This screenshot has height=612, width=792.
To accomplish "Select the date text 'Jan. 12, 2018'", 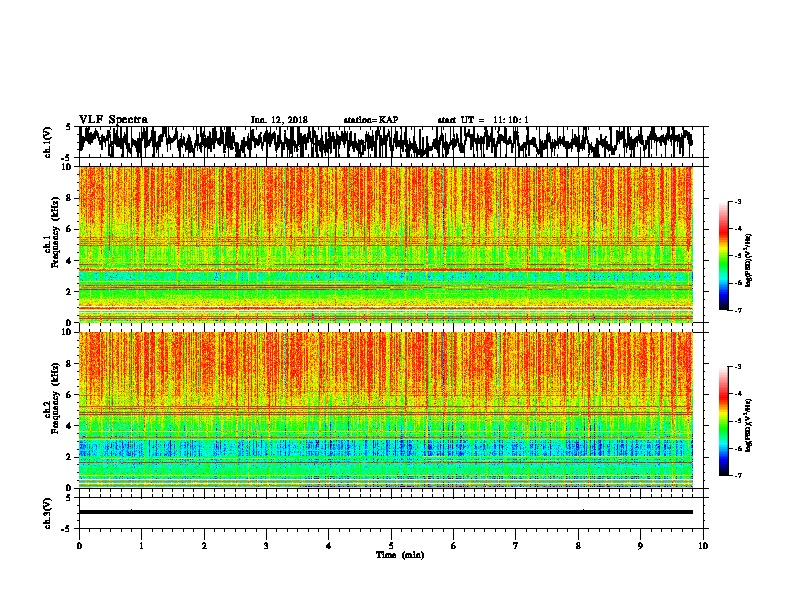I will coord(279,120).
